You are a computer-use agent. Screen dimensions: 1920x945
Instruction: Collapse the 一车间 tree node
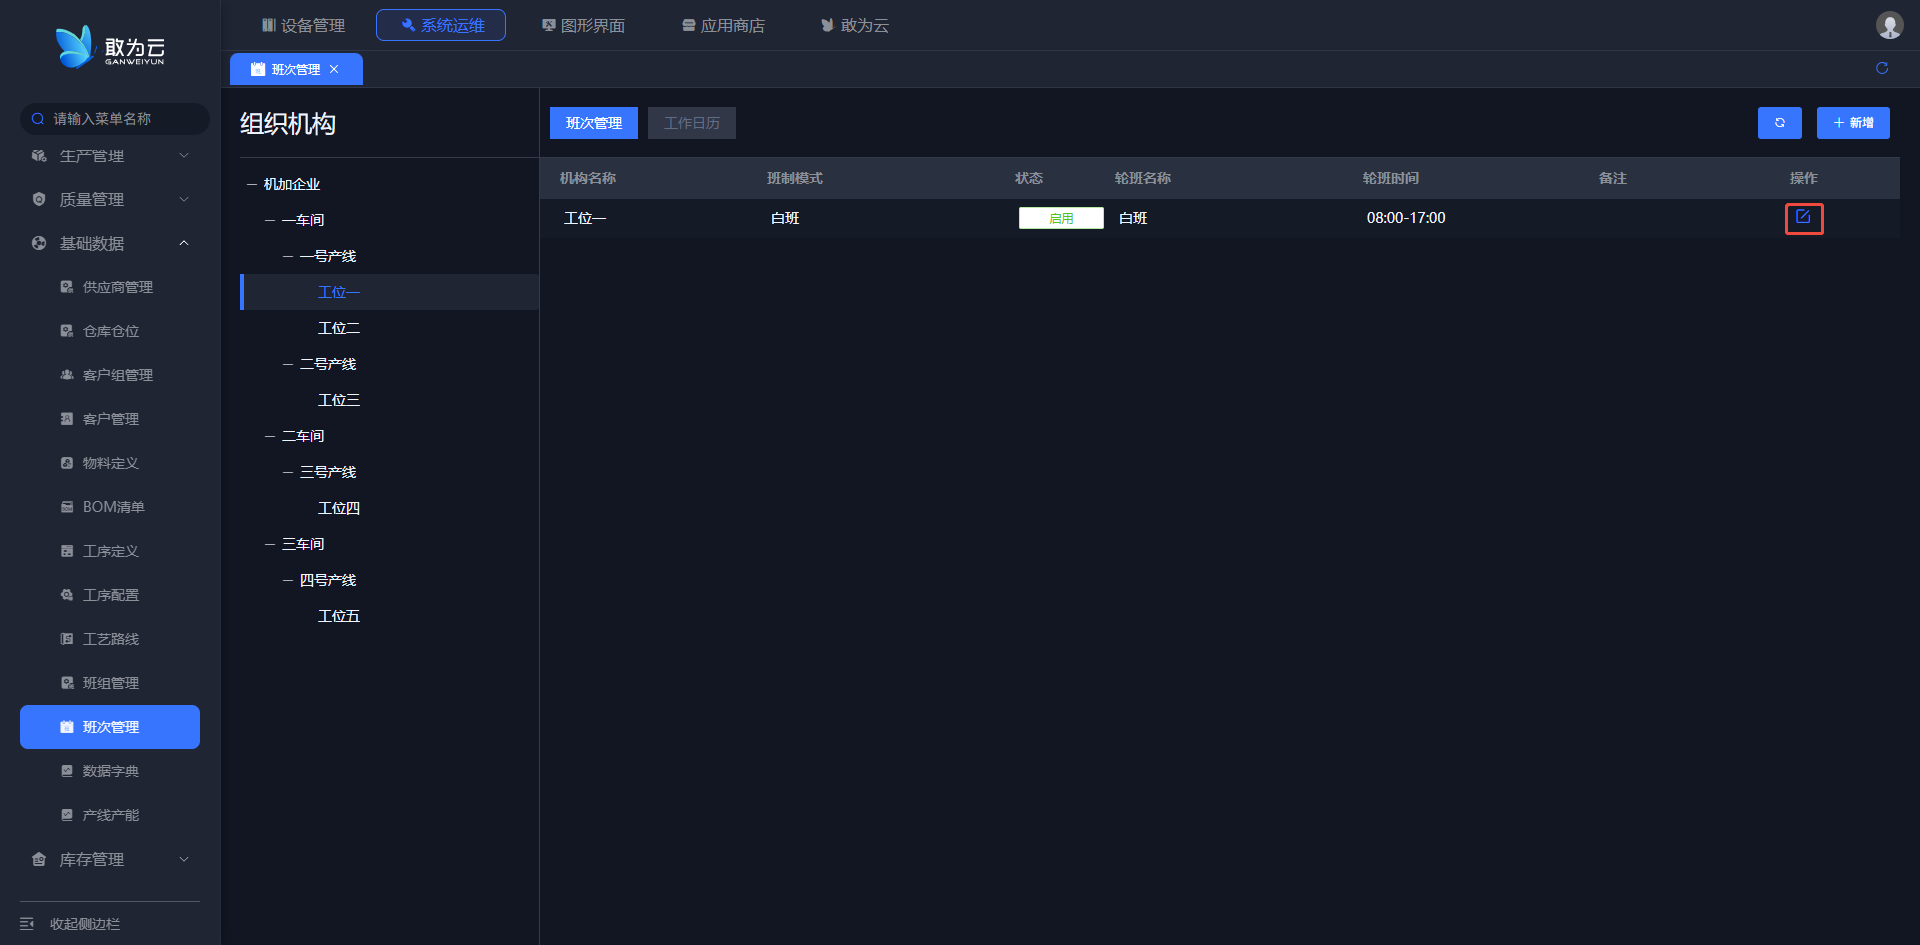pyautogui.click(x=270, y=220)
